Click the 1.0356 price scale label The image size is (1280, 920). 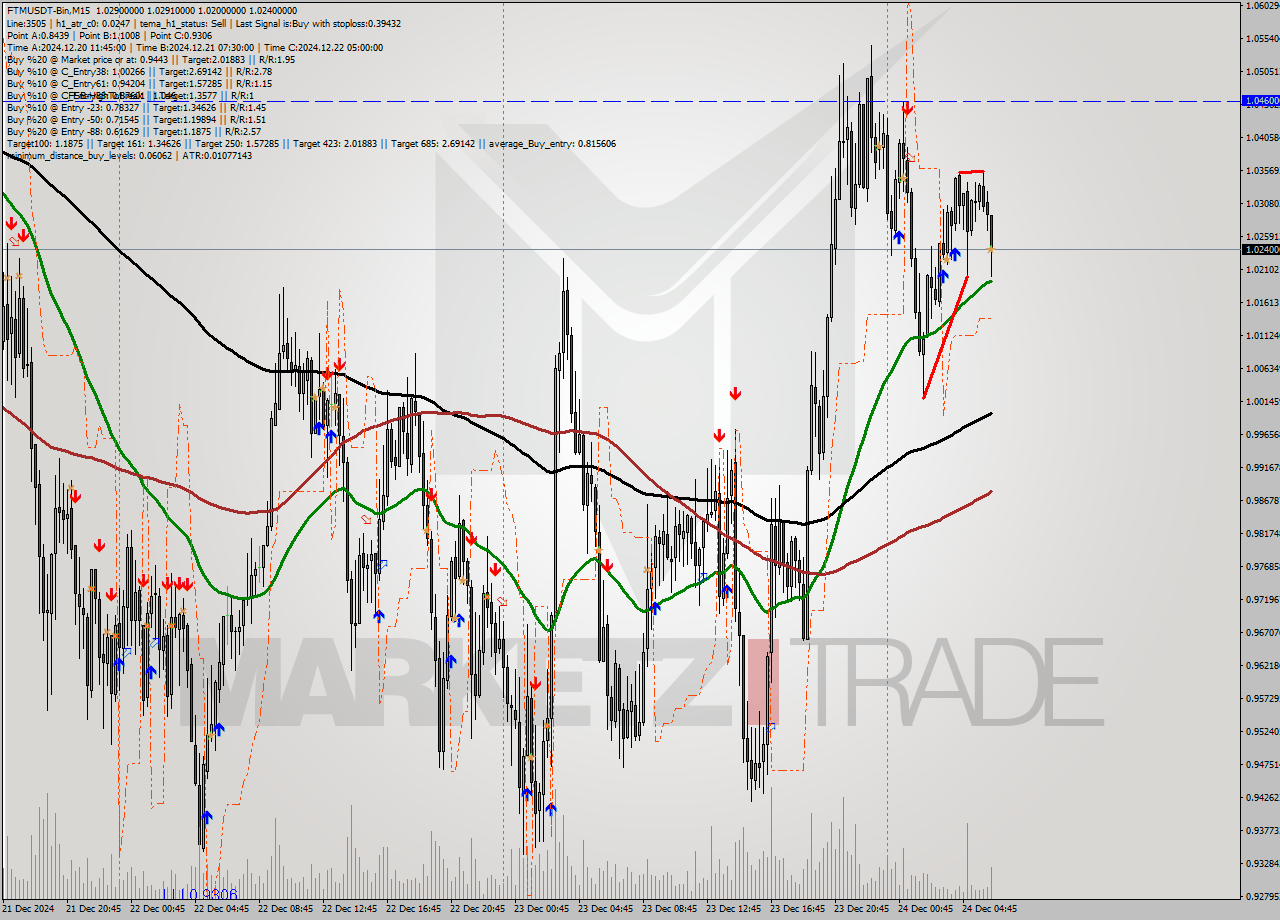tap(1262, 170)
